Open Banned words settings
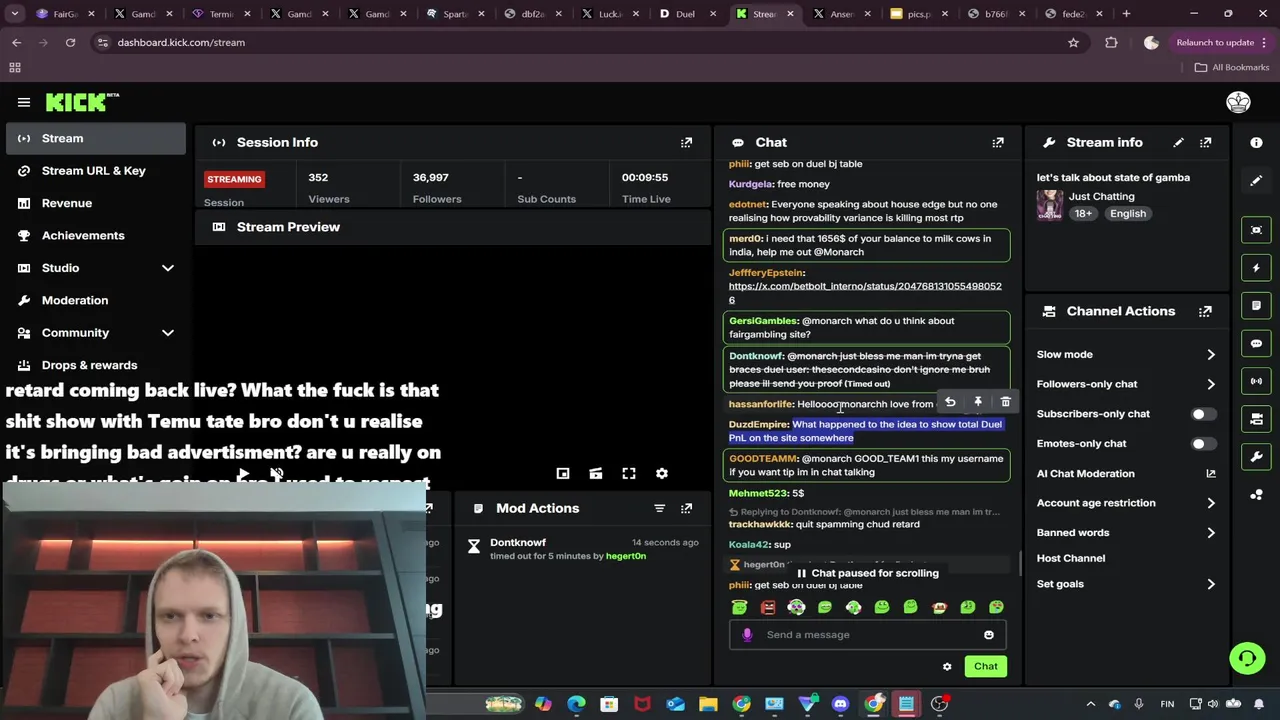Image resolution: width=1280 pixels, height=720 pixels. click(1127, 533)
